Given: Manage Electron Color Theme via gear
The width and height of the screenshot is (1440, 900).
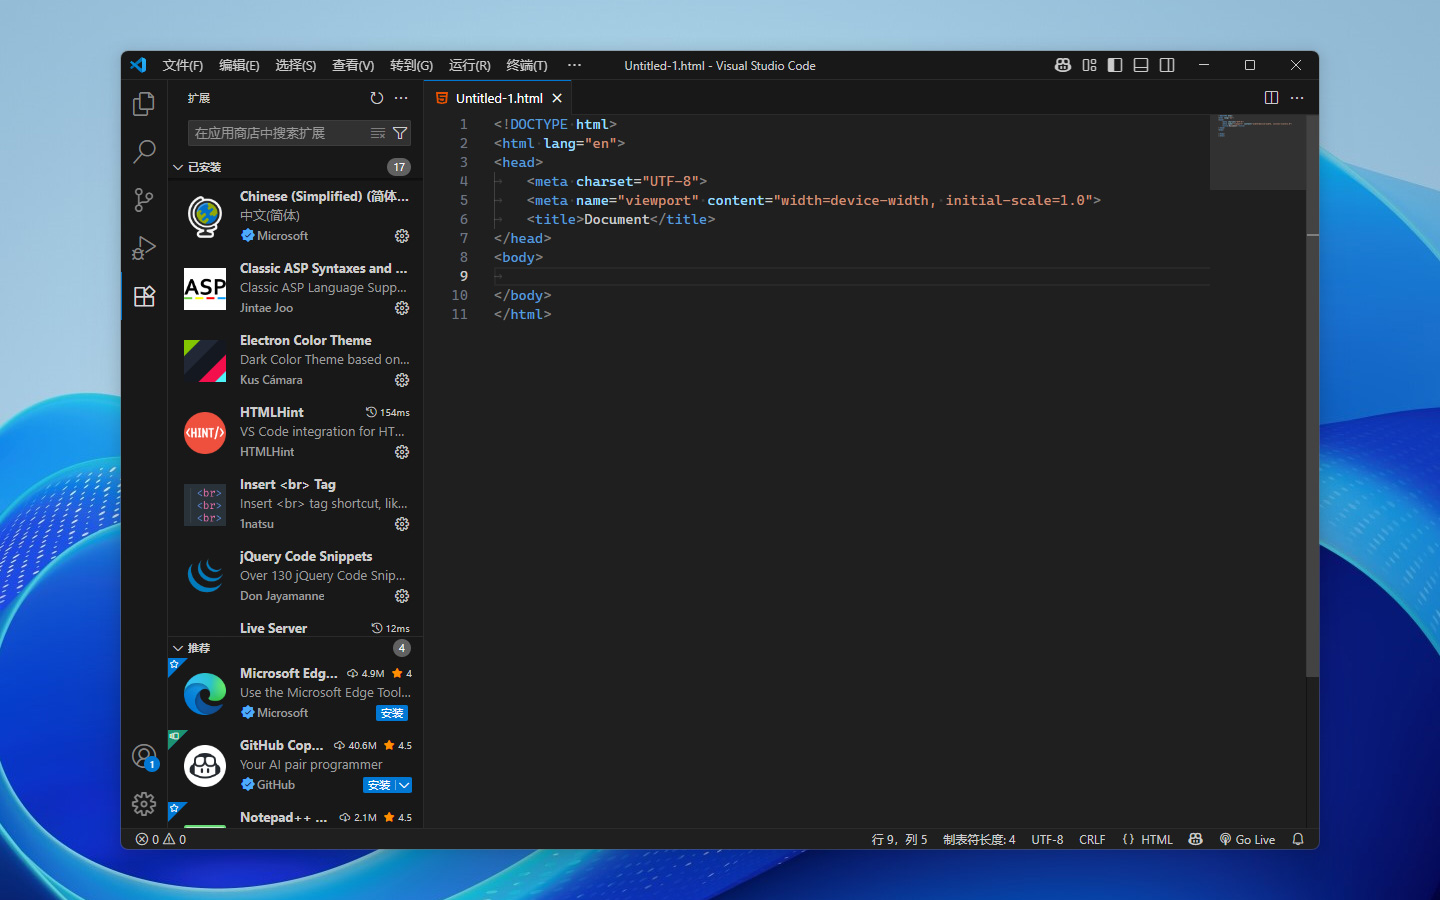Looking at the screenshot, I should click(x=402, y=380).
